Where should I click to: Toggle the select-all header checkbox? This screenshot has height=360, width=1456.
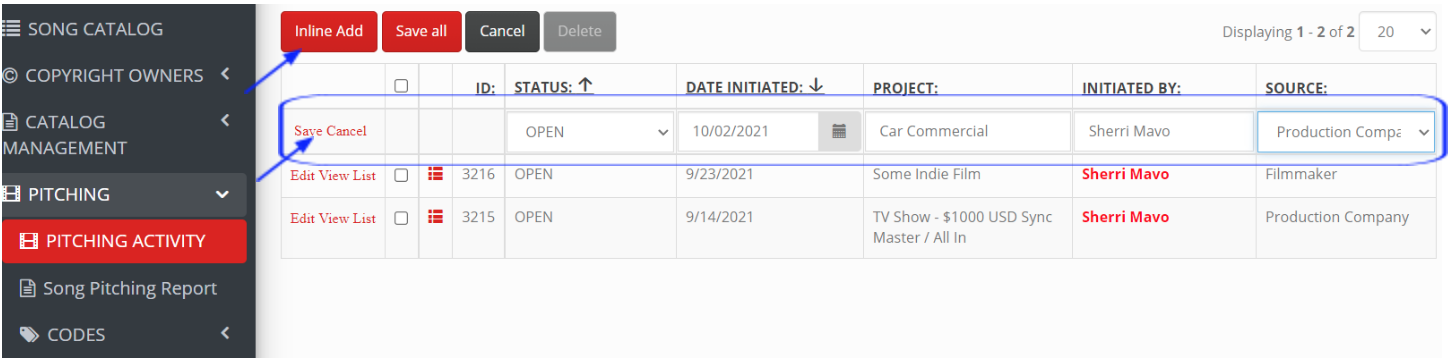[401, 86]
